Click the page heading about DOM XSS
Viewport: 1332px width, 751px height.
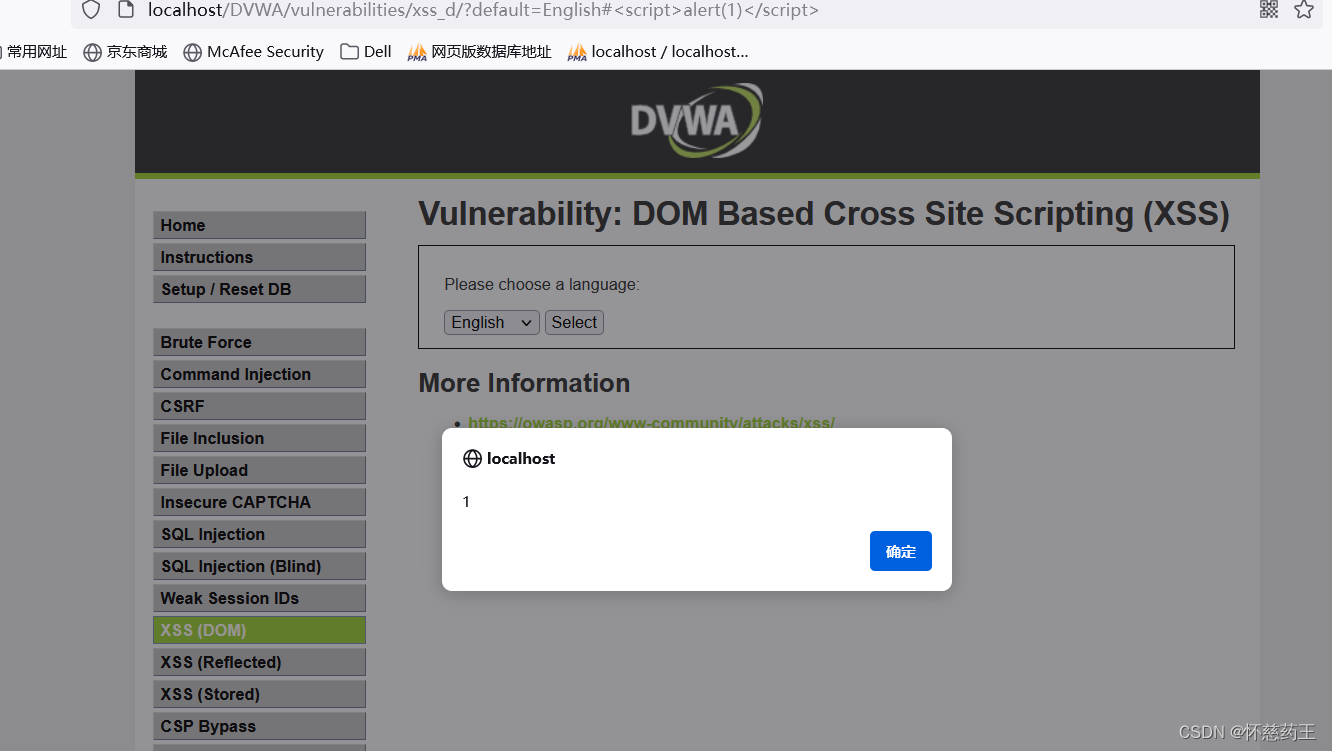pyautogui.click(x=823, y=214)
